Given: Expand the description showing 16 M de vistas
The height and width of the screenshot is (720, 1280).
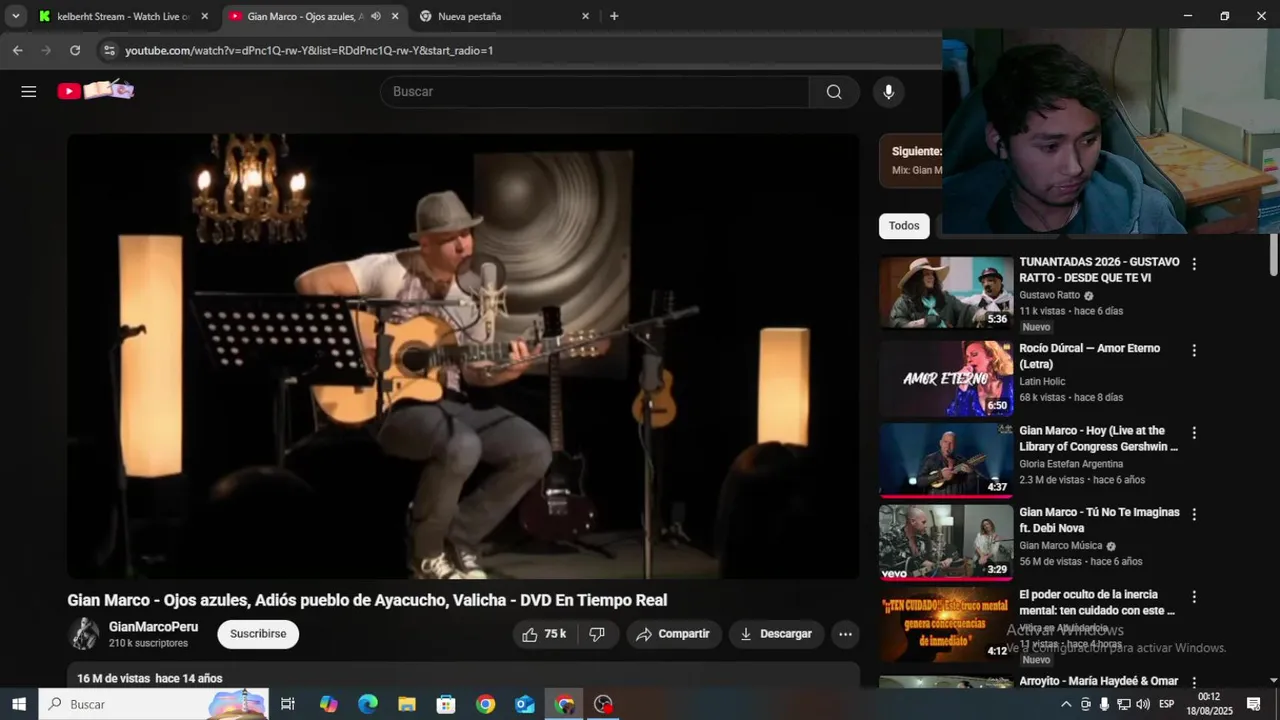Looking at the screenshot, I should [463, 676].
